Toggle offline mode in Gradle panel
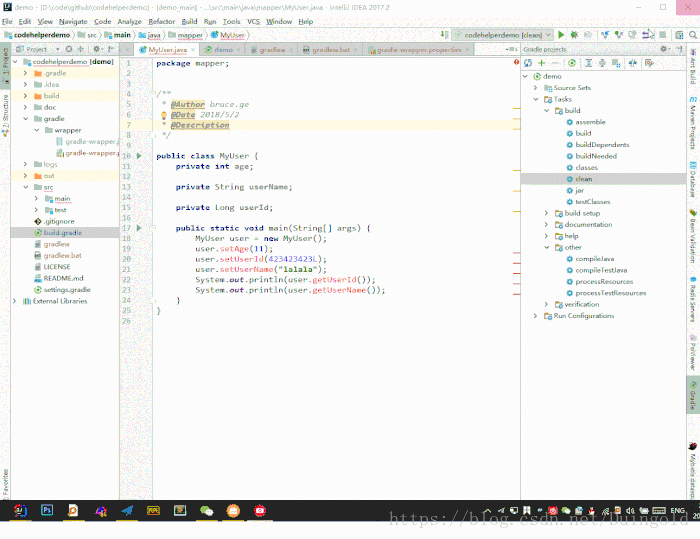The image size is (700, 539). click(633, 63)
